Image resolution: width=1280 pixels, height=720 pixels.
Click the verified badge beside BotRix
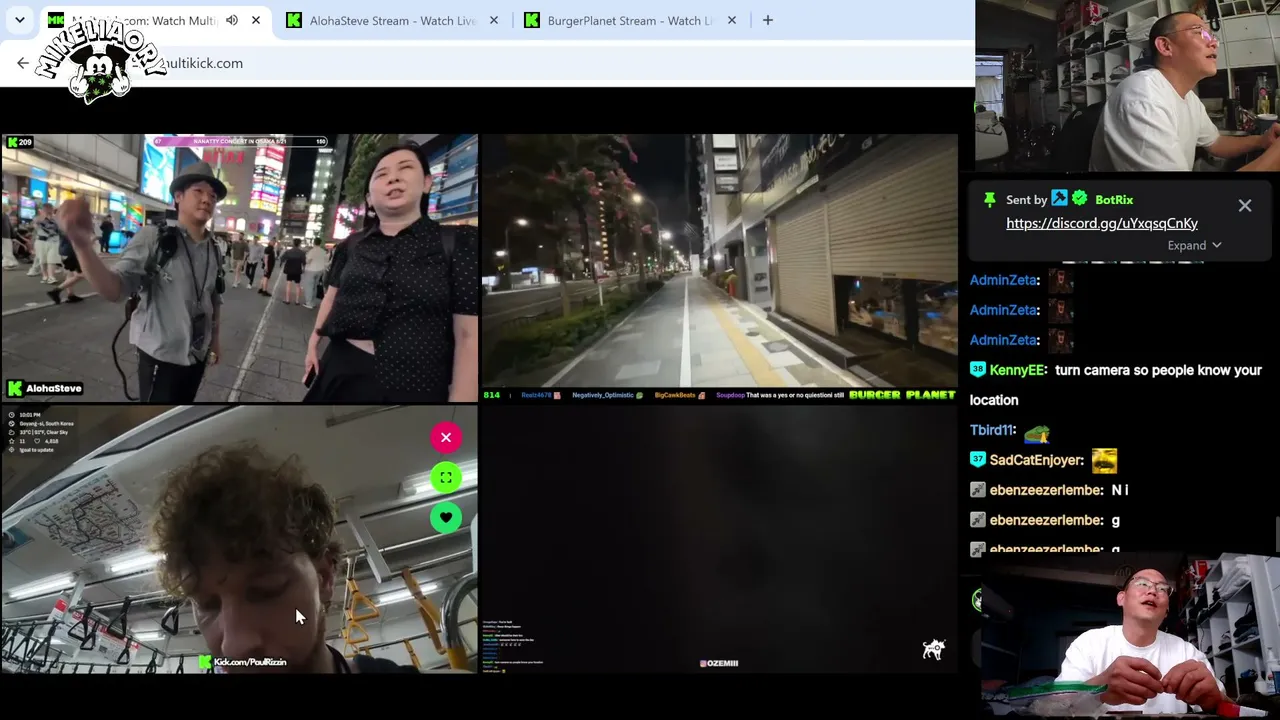pos(1079,199)
